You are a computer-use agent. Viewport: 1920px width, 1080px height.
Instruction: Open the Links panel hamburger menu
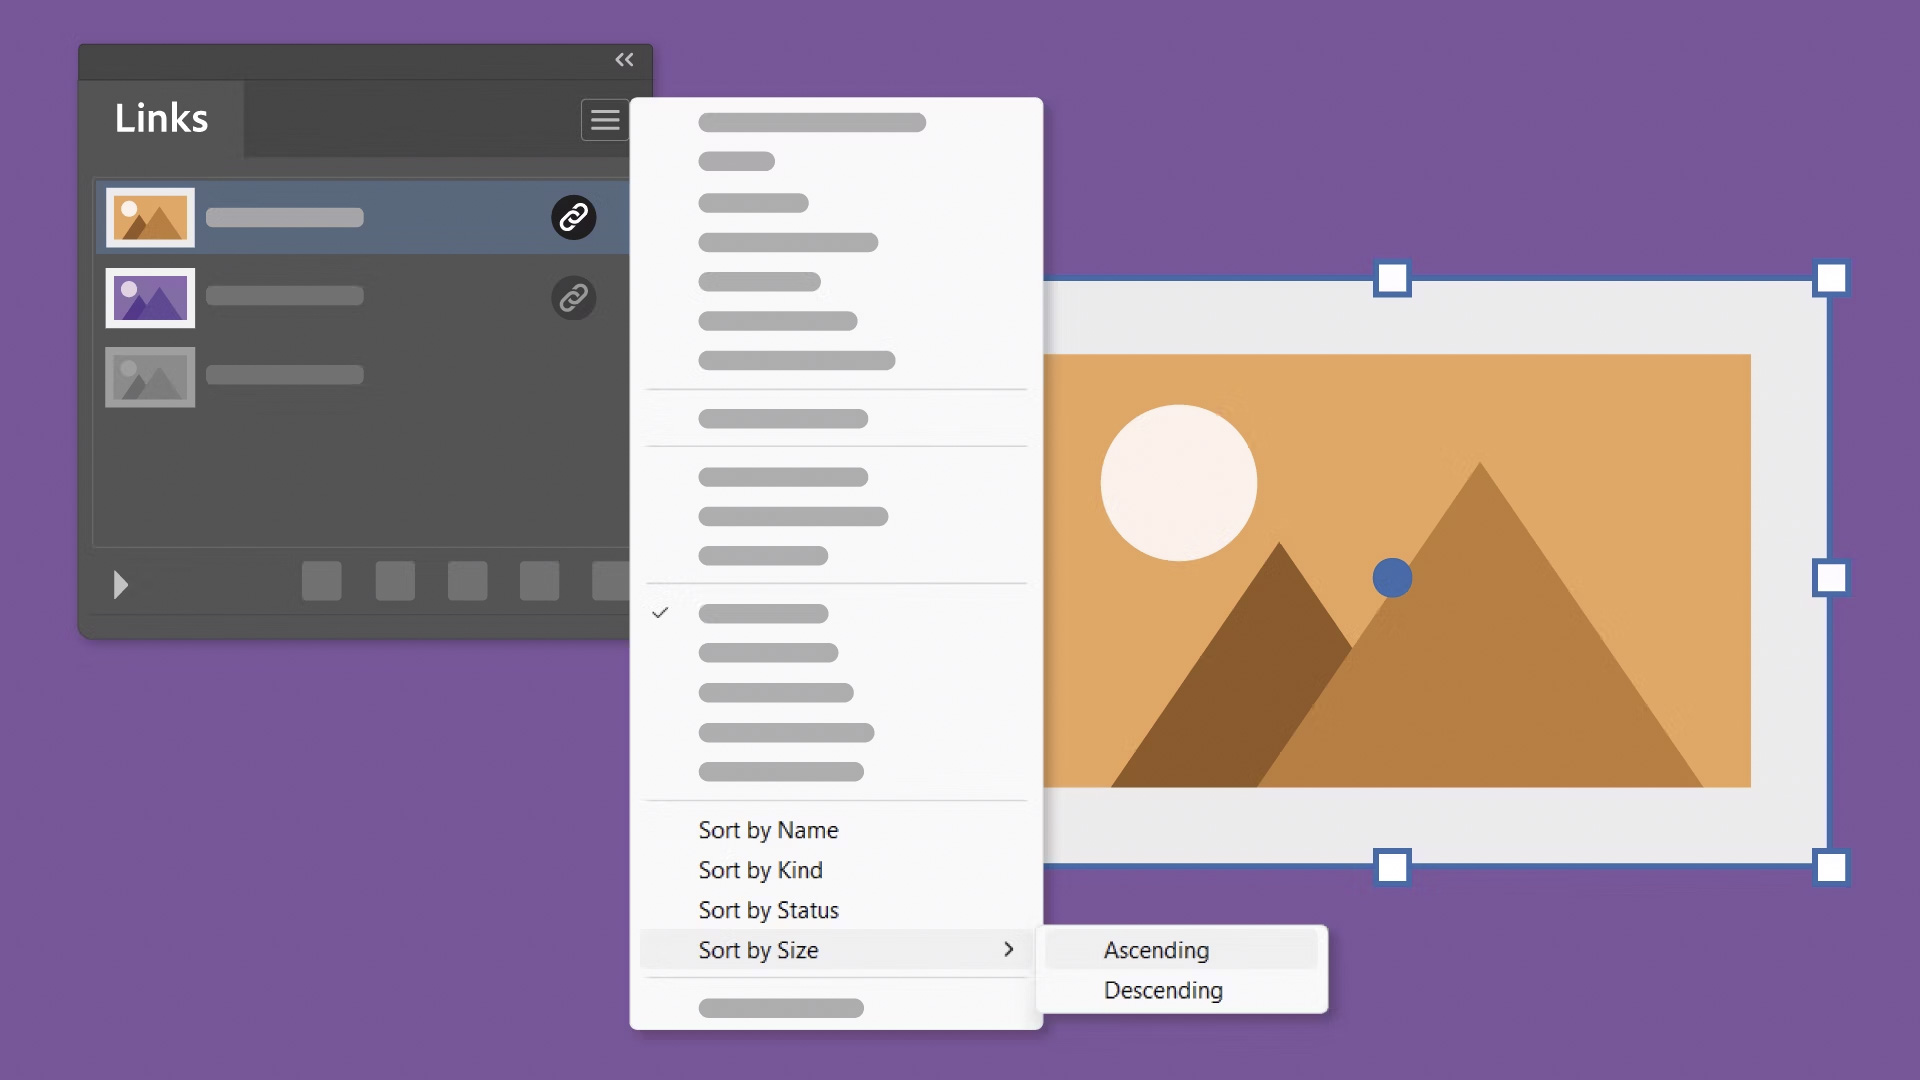604,120
